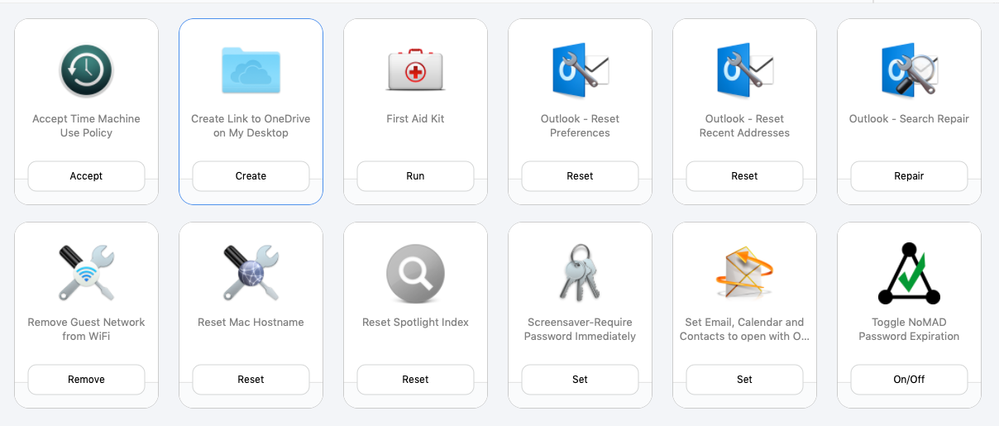Set screensaver to require password immediately
Image resolution: width=999 pixels, height=426 pixels.
click(580, 380)
